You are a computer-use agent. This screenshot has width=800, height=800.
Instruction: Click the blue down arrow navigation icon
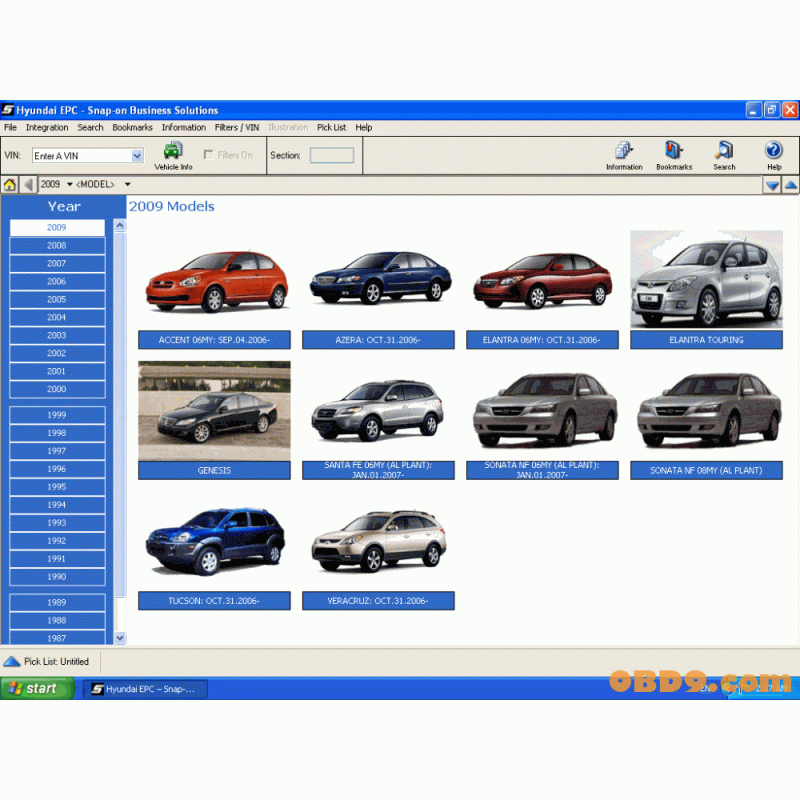(x=772, y=185)
